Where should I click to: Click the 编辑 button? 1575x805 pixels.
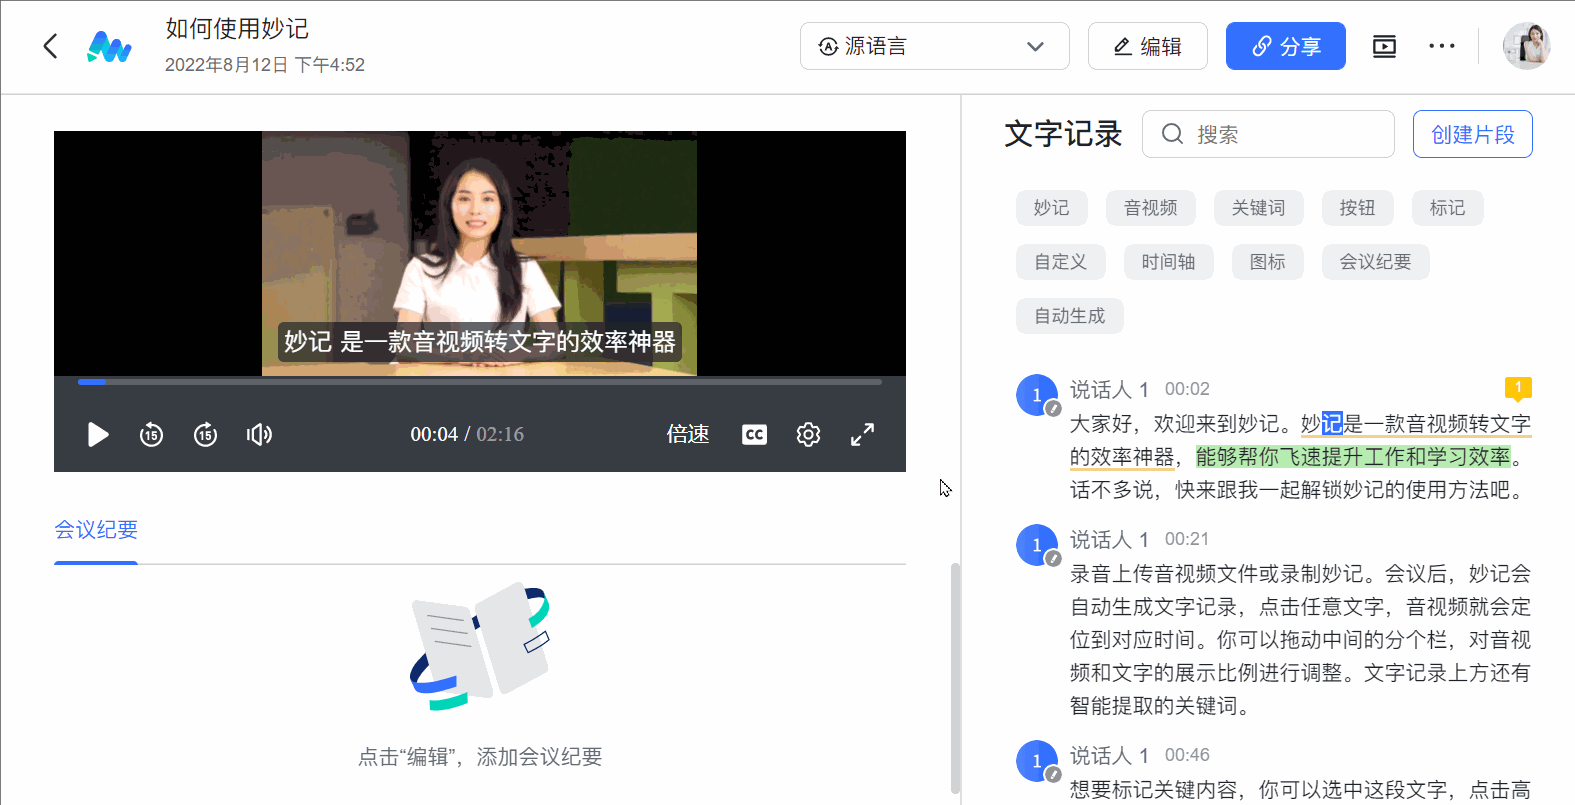pos(1147,46)
